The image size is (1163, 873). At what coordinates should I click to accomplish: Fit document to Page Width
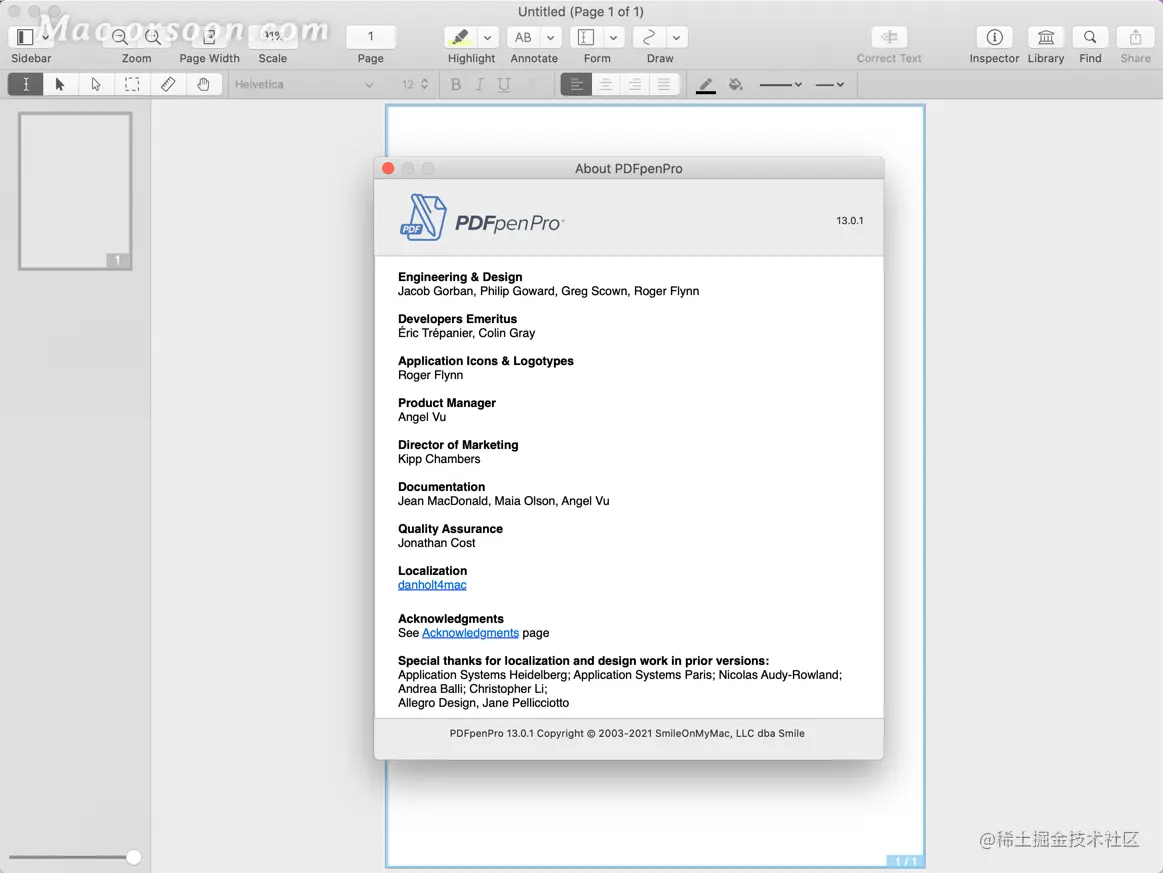click(209, 36)
